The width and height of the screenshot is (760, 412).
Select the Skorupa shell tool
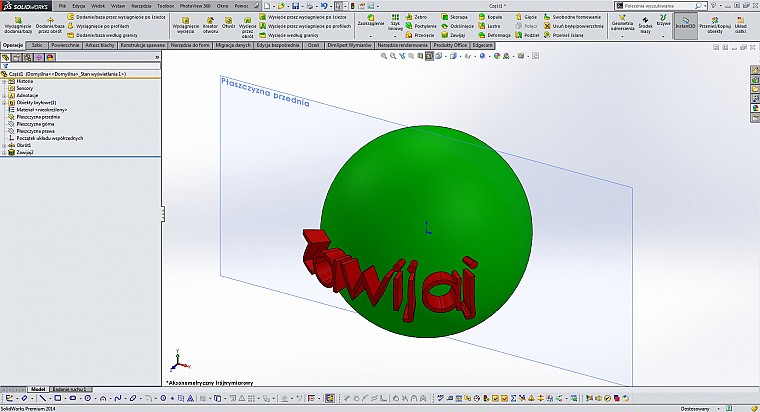[x=454, y=17]
